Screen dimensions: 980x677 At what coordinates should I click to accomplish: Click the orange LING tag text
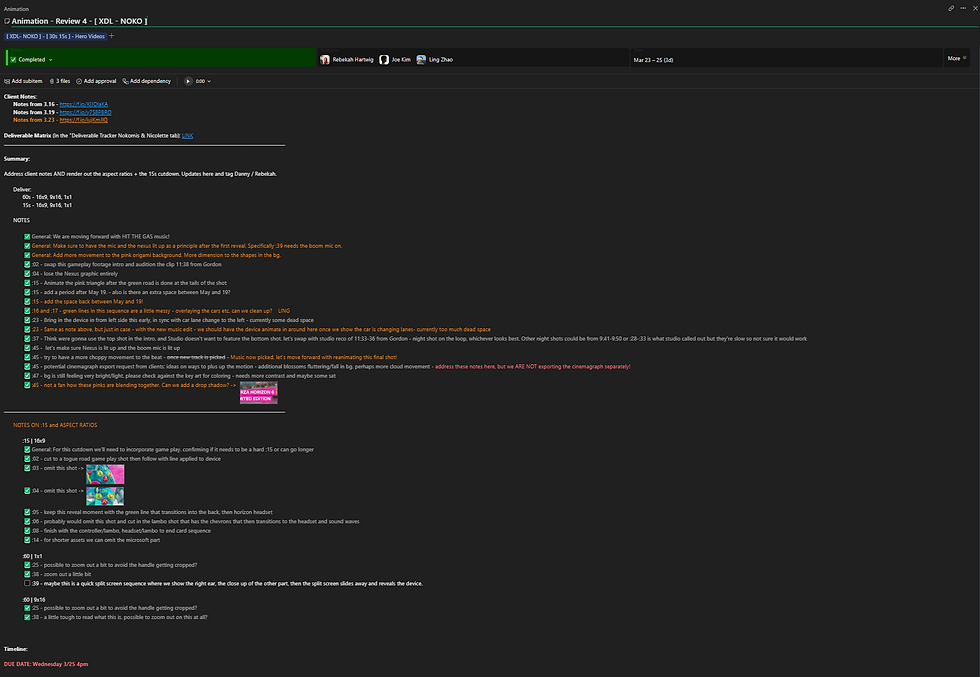[x=284, y=311]
